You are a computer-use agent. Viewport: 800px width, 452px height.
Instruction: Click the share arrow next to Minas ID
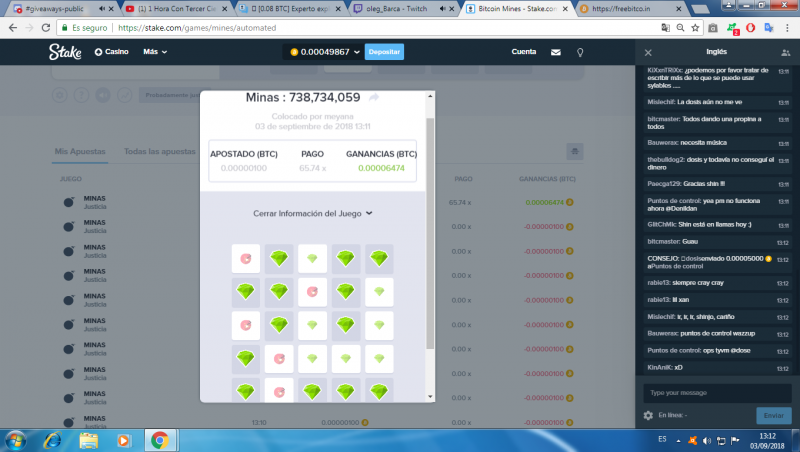point(374,97)
